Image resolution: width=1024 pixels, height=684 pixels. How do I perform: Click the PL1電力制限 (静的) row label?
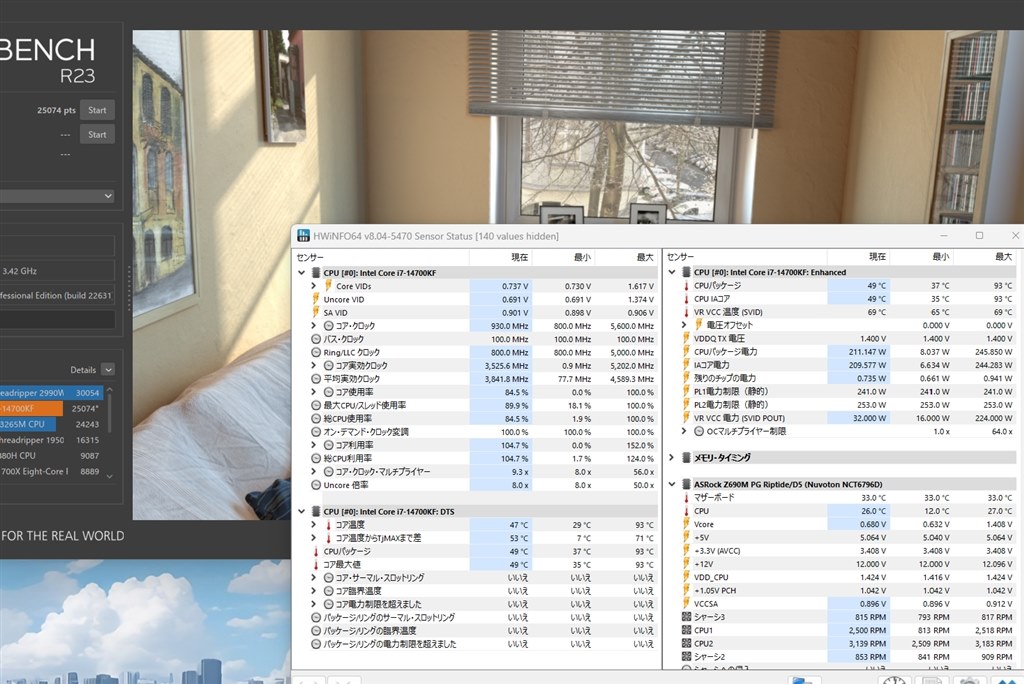click(731, 391)
